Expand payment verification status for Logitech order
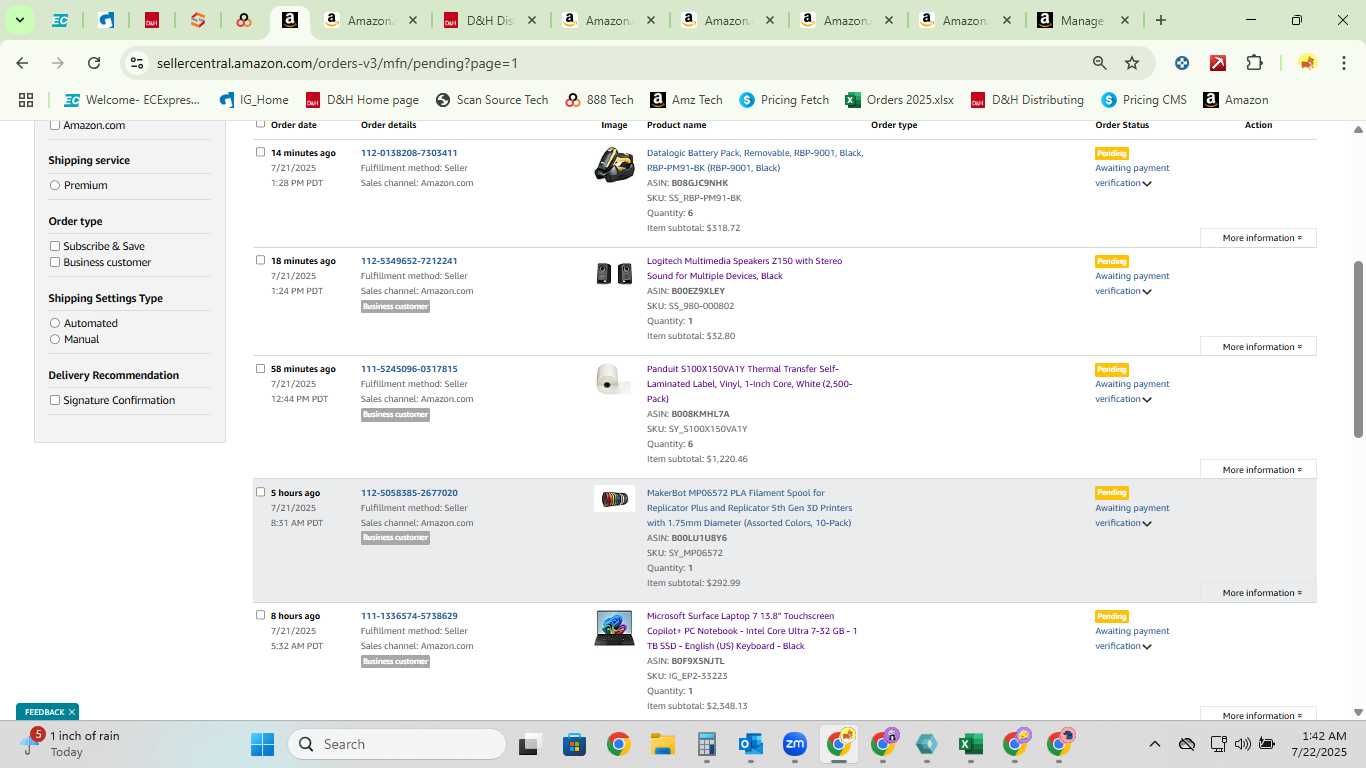This screenshot has width=1366, height=768. tap(1147, 291)
